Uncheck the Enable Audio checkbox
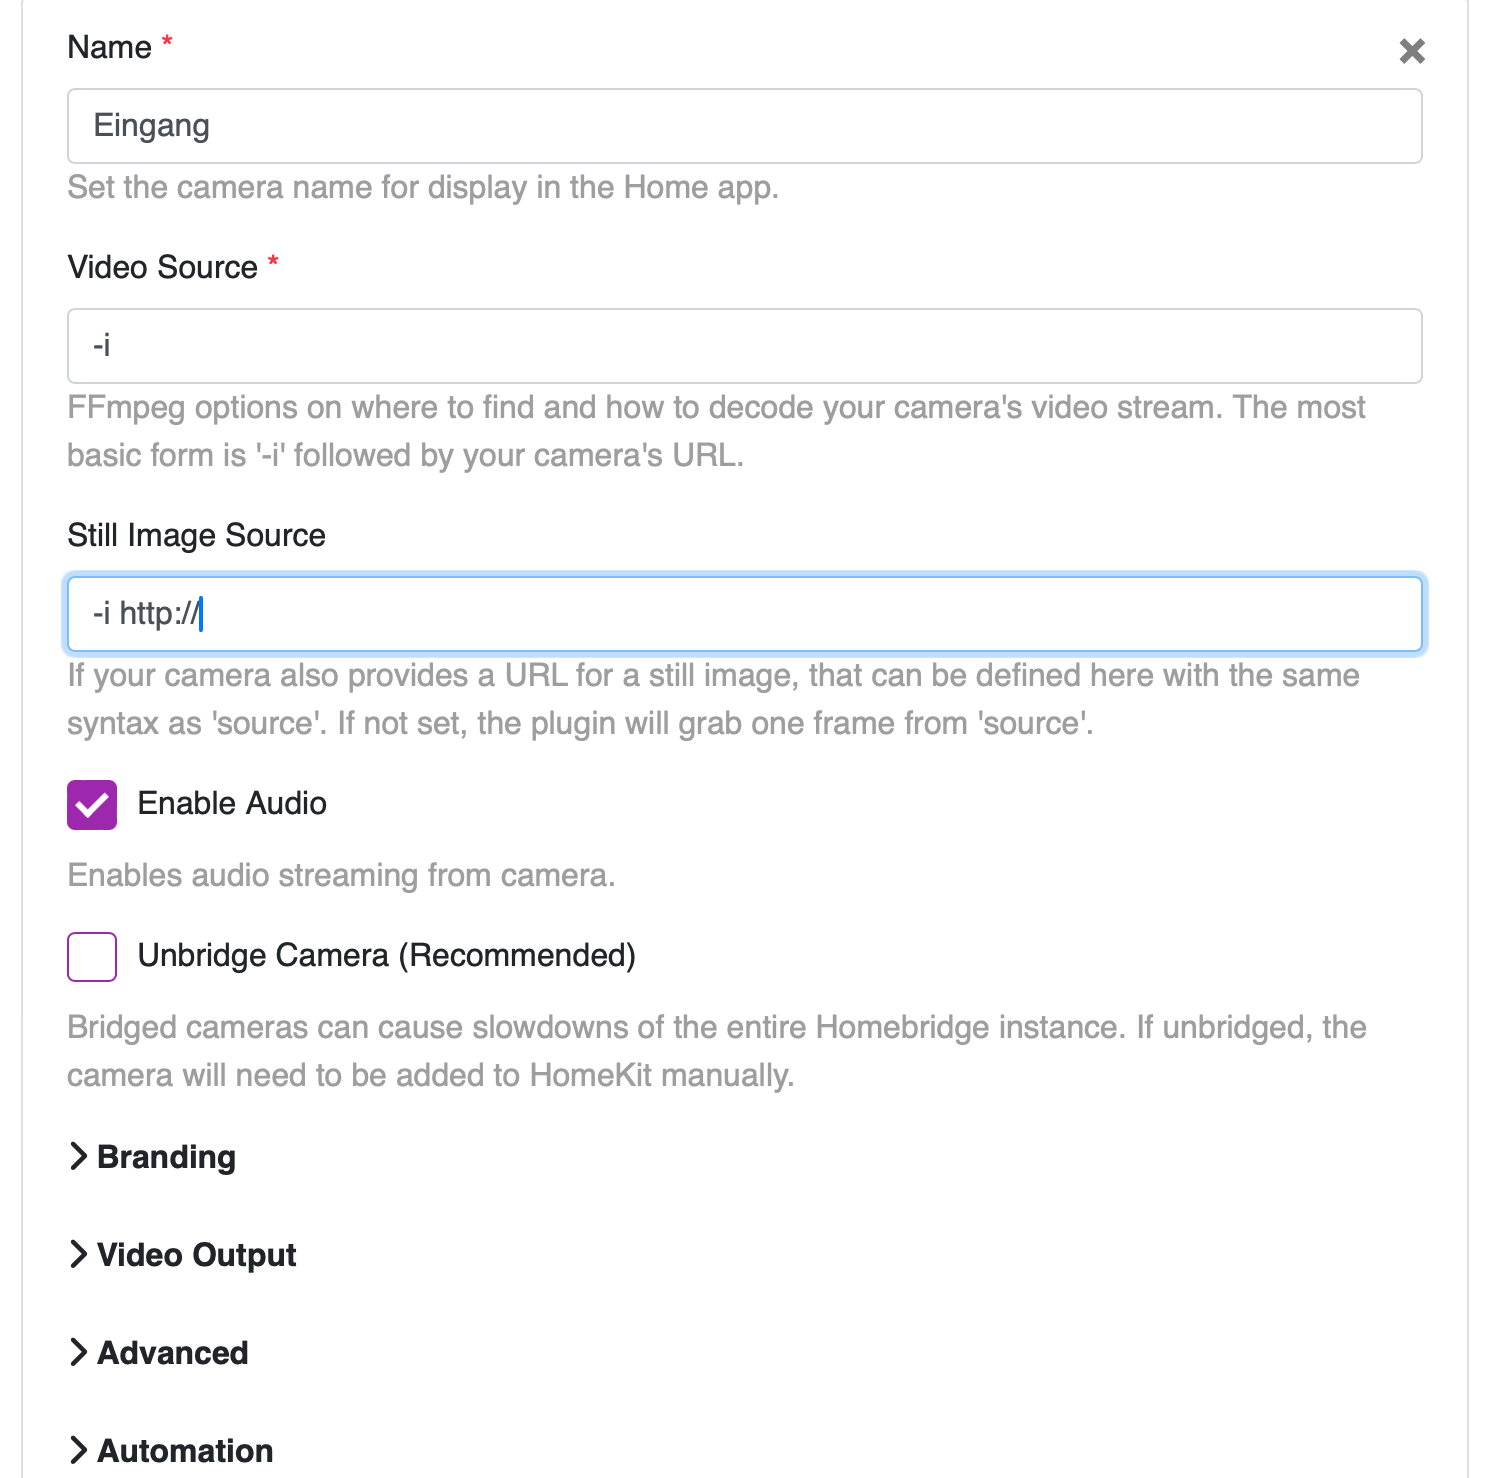 tap(92, 805)
